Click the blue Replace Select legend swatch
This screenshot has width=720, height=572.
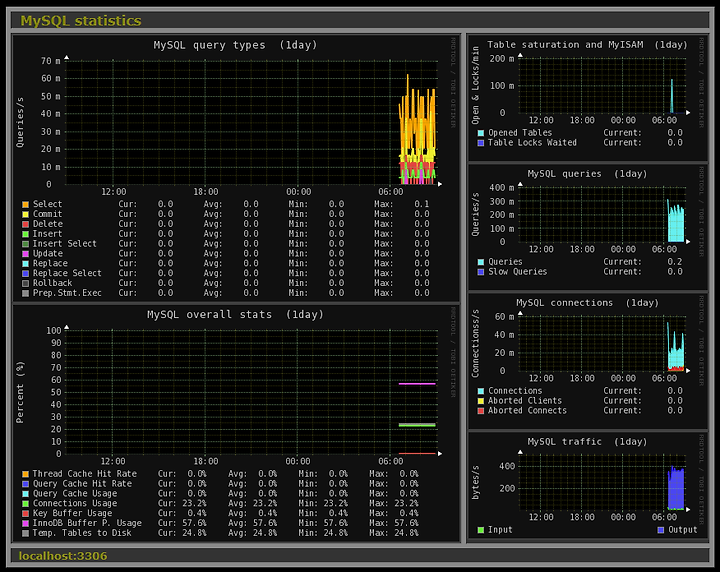pyautogui.click(x=25, y=274)
